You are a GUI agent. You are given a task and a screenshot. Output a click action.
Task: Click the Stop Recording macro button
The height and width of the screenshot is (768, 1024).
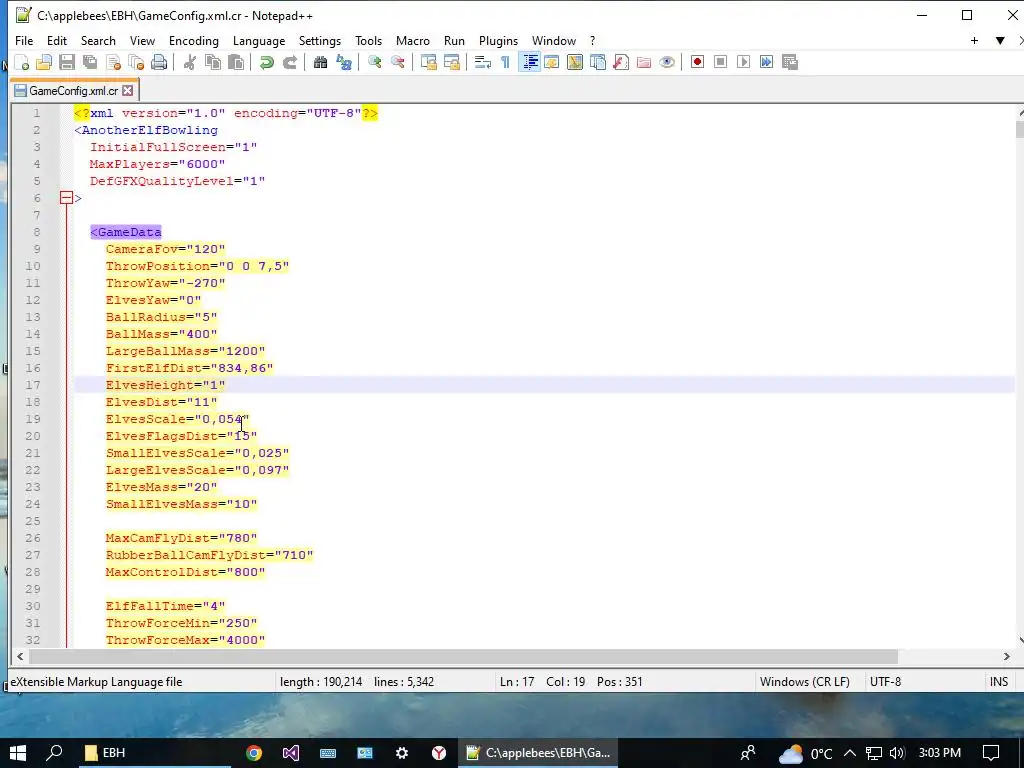click(720, 62)
